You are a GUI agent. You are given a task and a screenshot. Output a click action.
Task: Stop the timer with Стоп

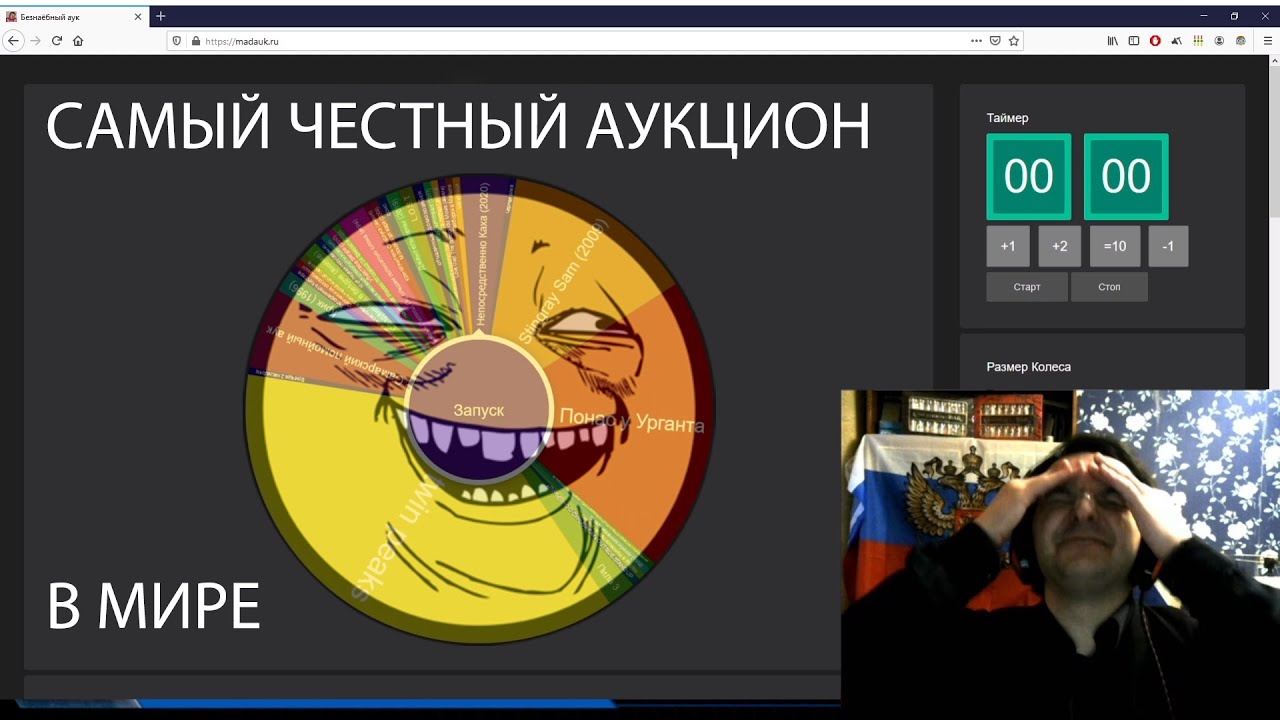click(1109, 287)
